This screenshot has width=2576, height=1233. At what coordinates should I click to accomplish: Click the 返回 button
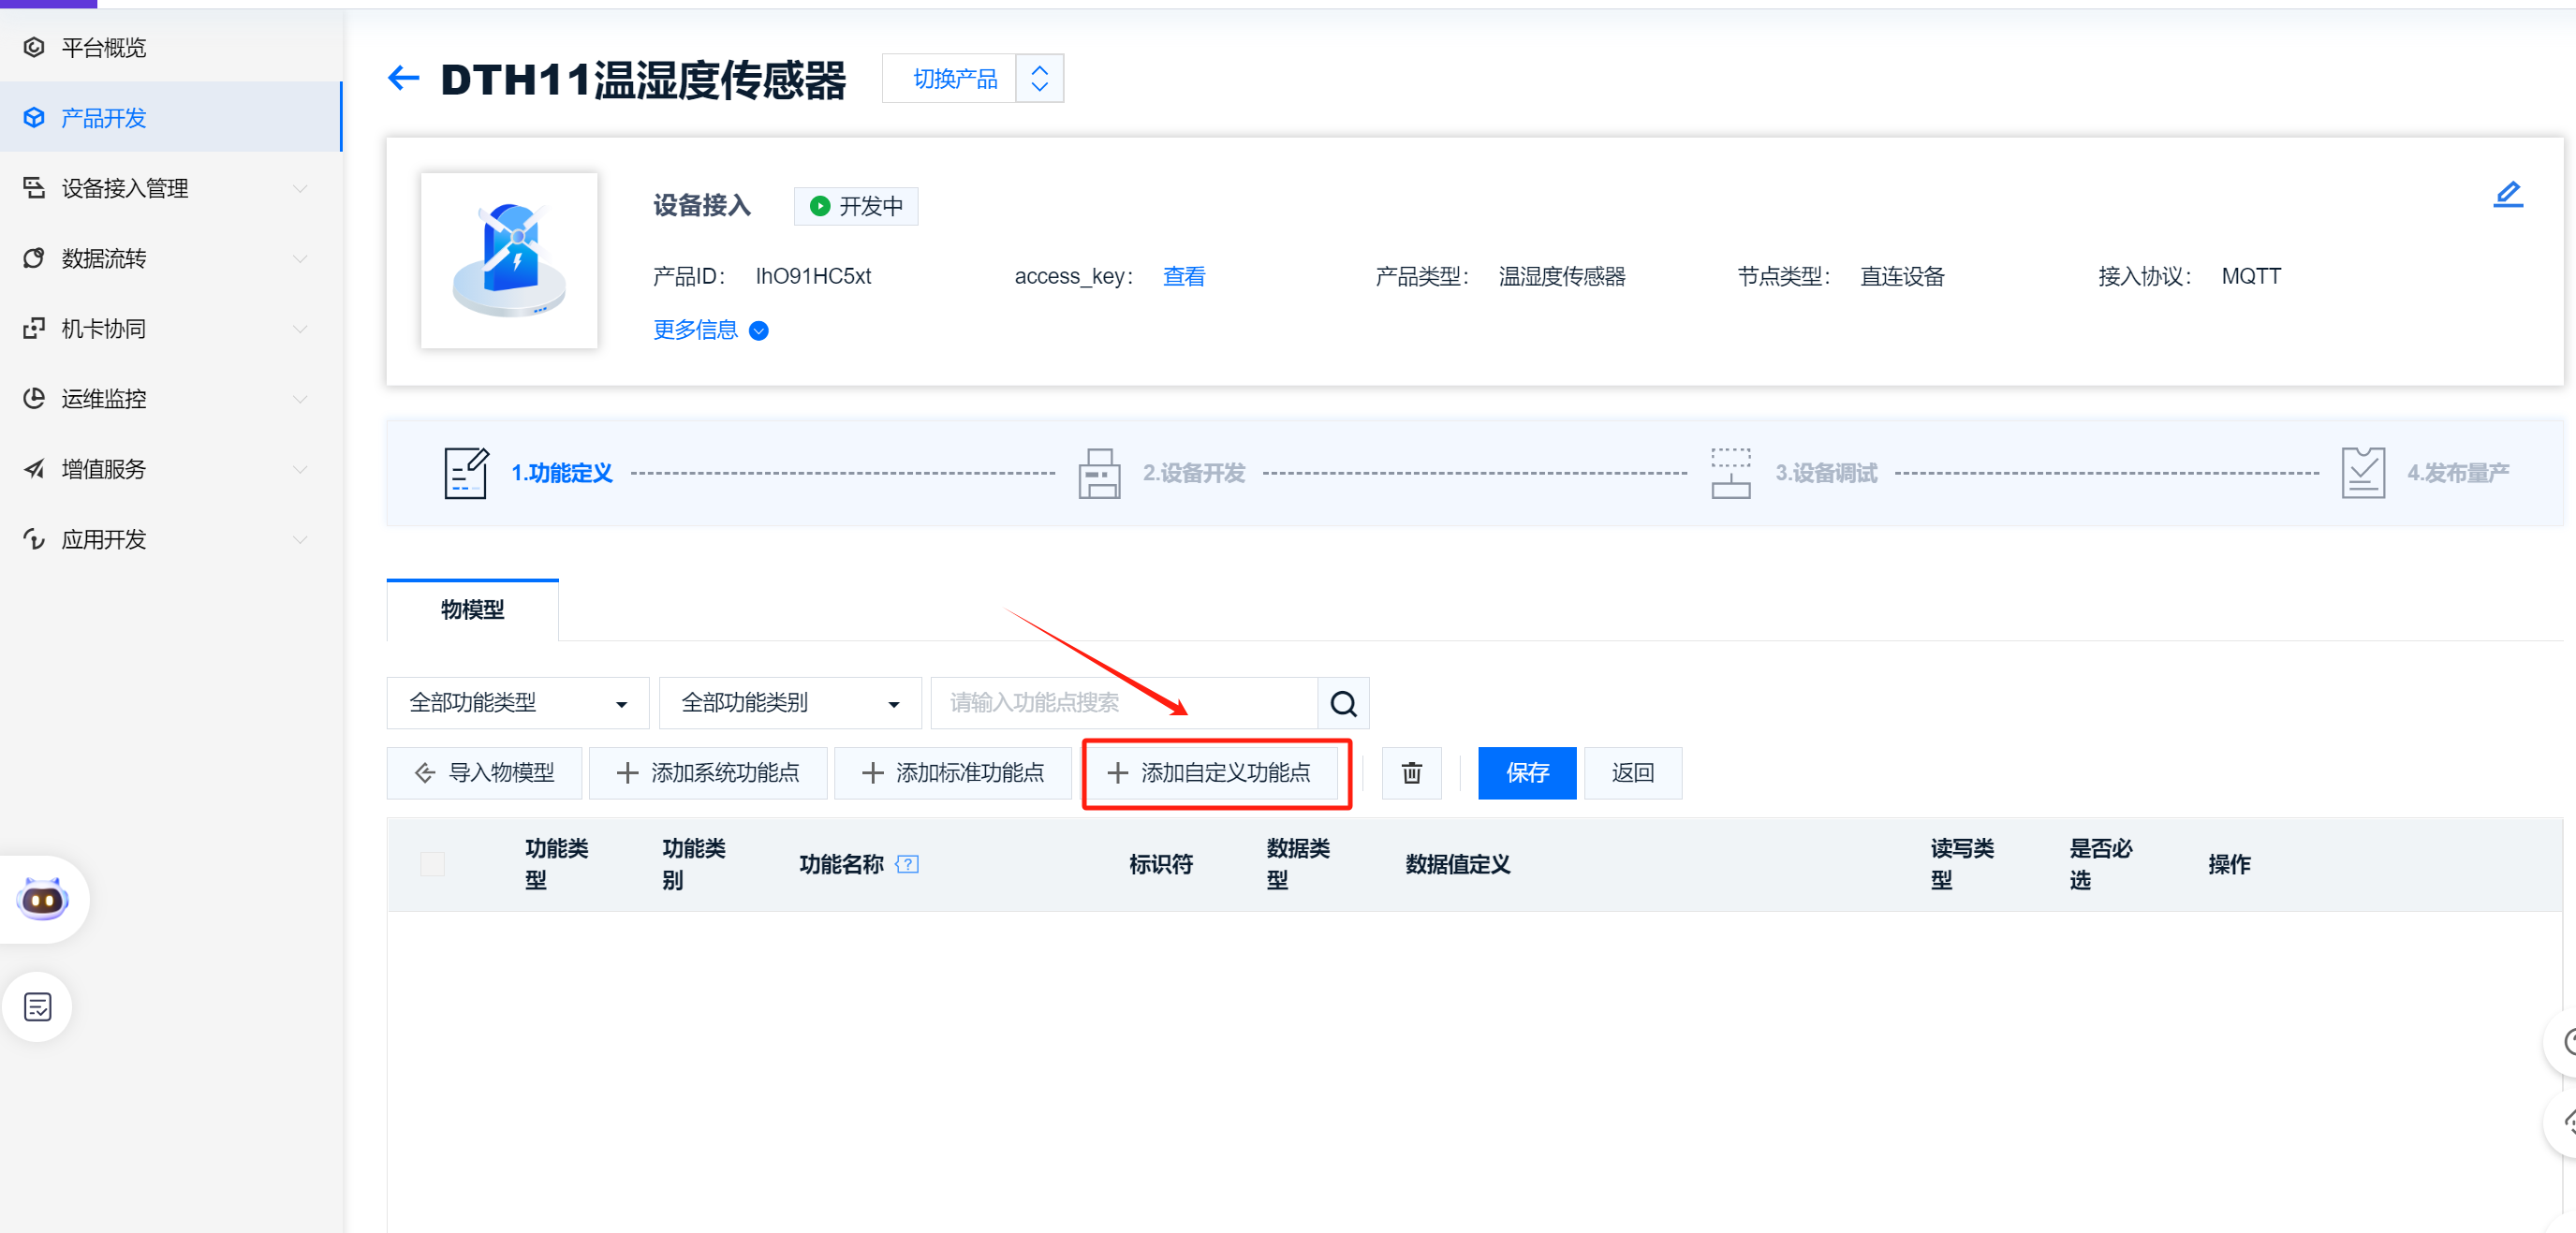point(1632,772)
